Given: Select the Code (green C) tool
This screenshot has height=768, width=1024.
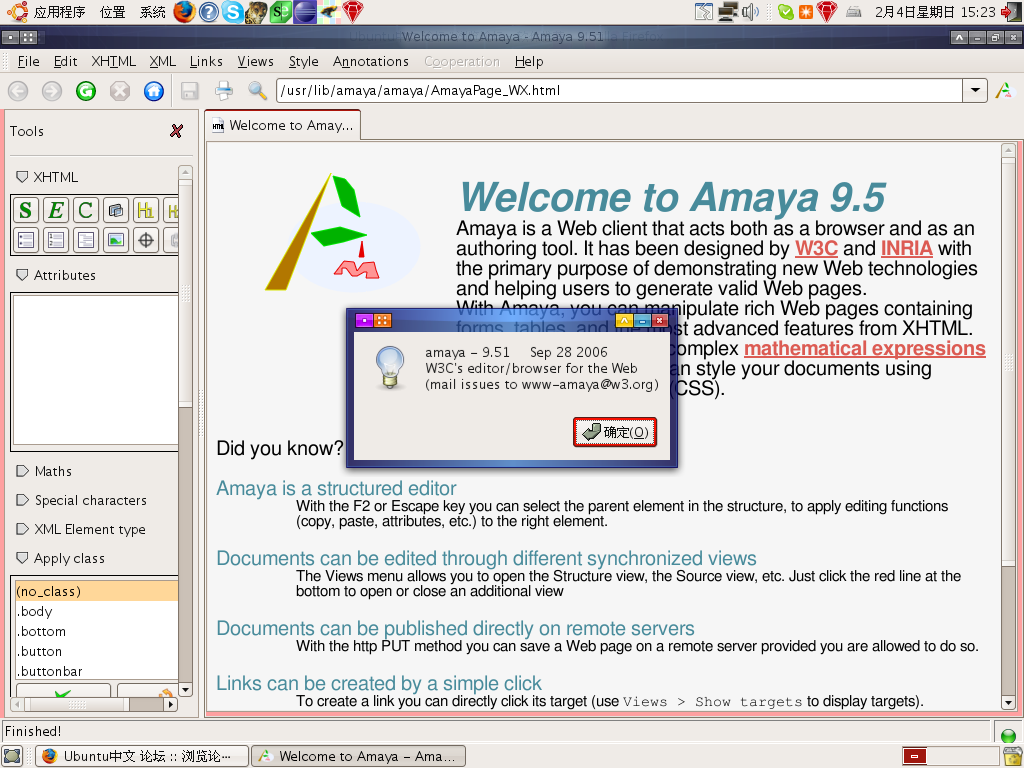Looking at the screenshot, I should pos(86,210).
